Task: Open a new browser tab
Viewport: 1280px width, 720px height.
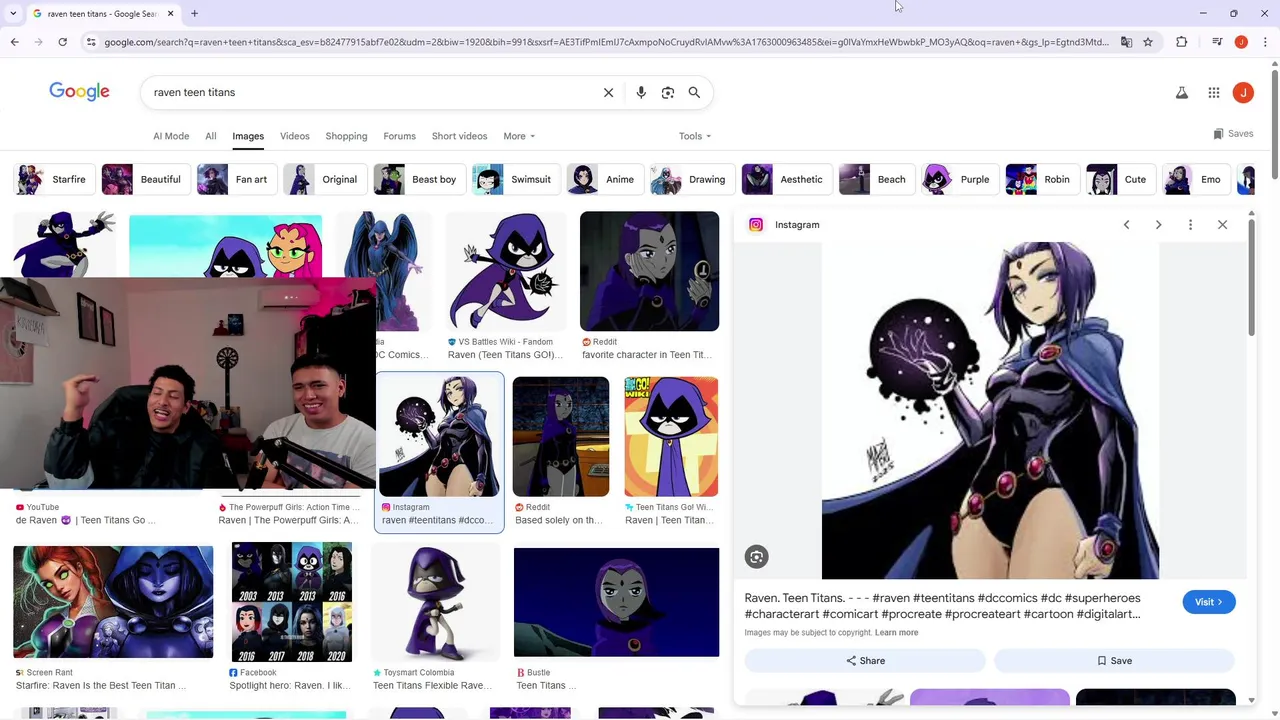Action: [194, 13]
